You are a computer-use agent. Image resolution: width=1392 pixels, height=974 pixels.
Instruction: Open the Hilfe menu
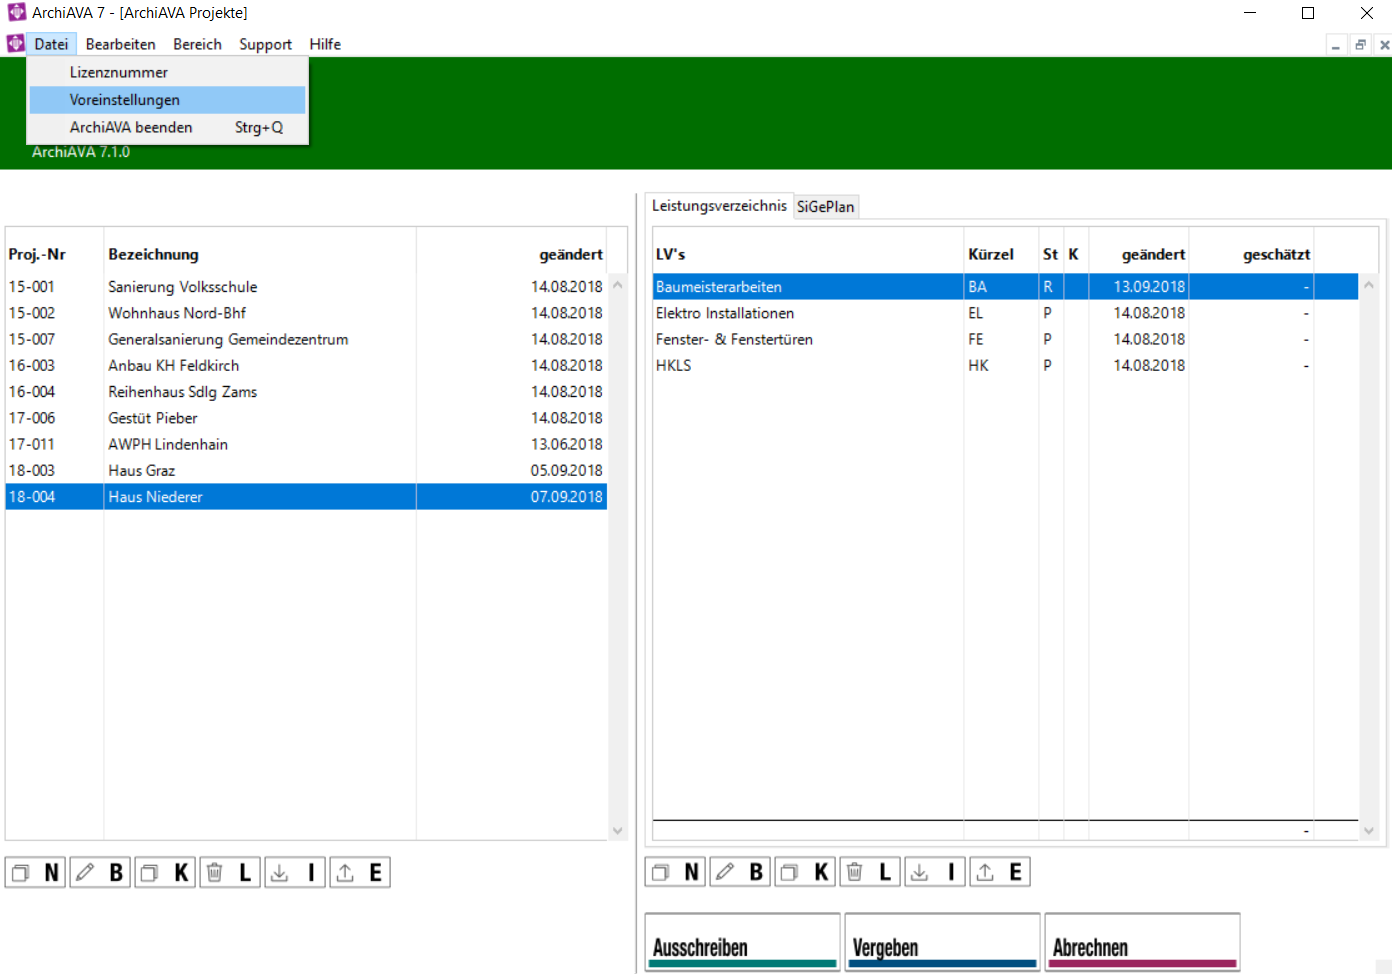[325, 44]
